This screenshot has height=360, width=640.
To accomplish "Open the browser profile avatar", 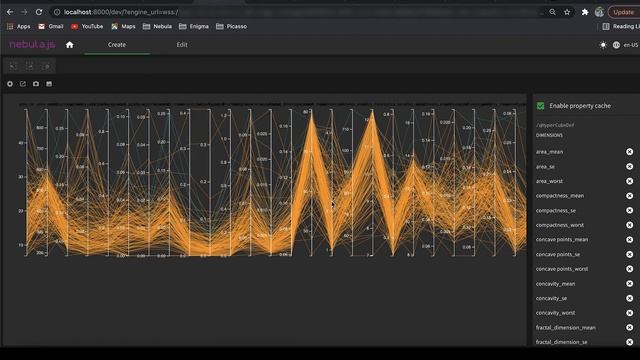I will coord(599,12).
